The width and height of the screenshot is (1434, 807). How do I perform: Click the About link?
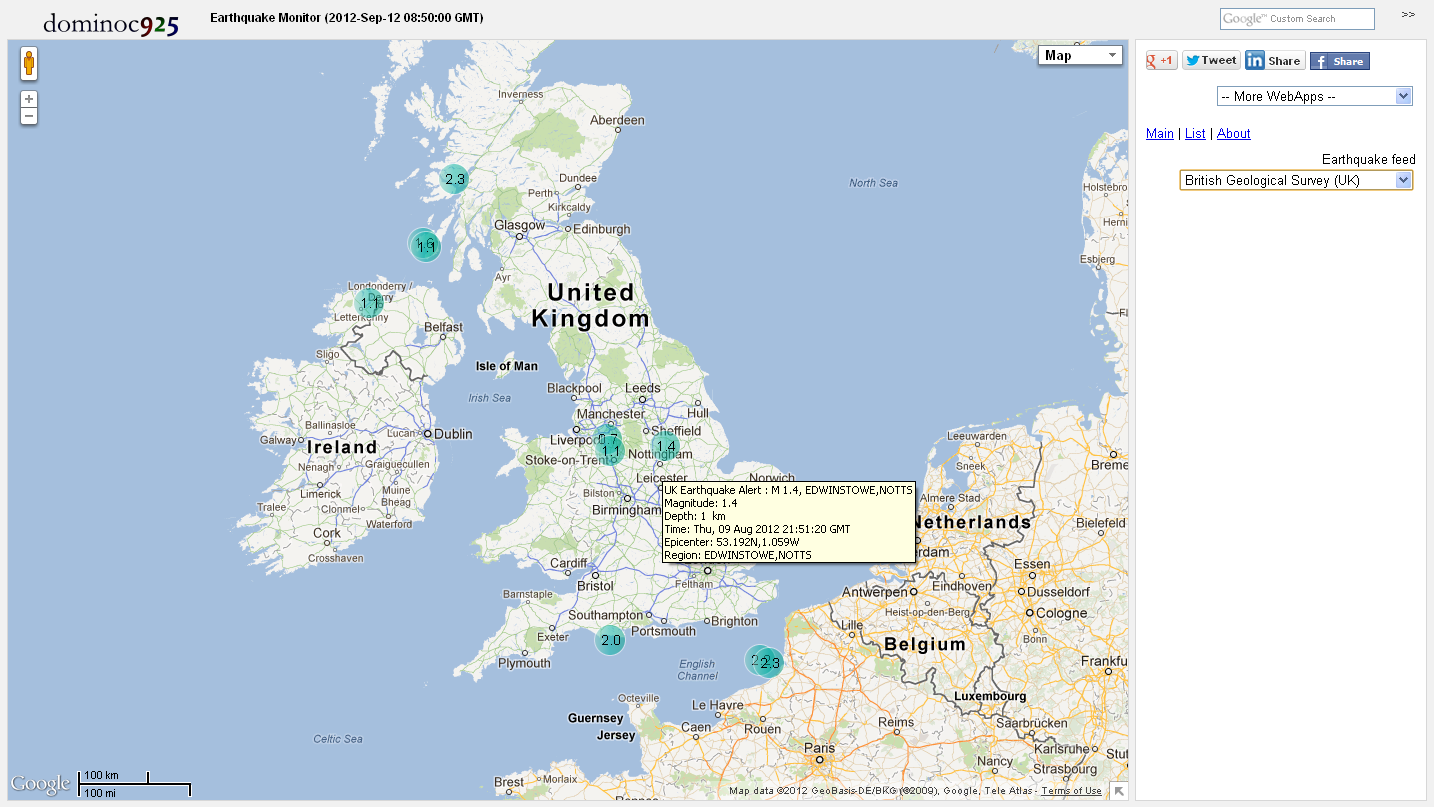click(x=1233, y=133)
